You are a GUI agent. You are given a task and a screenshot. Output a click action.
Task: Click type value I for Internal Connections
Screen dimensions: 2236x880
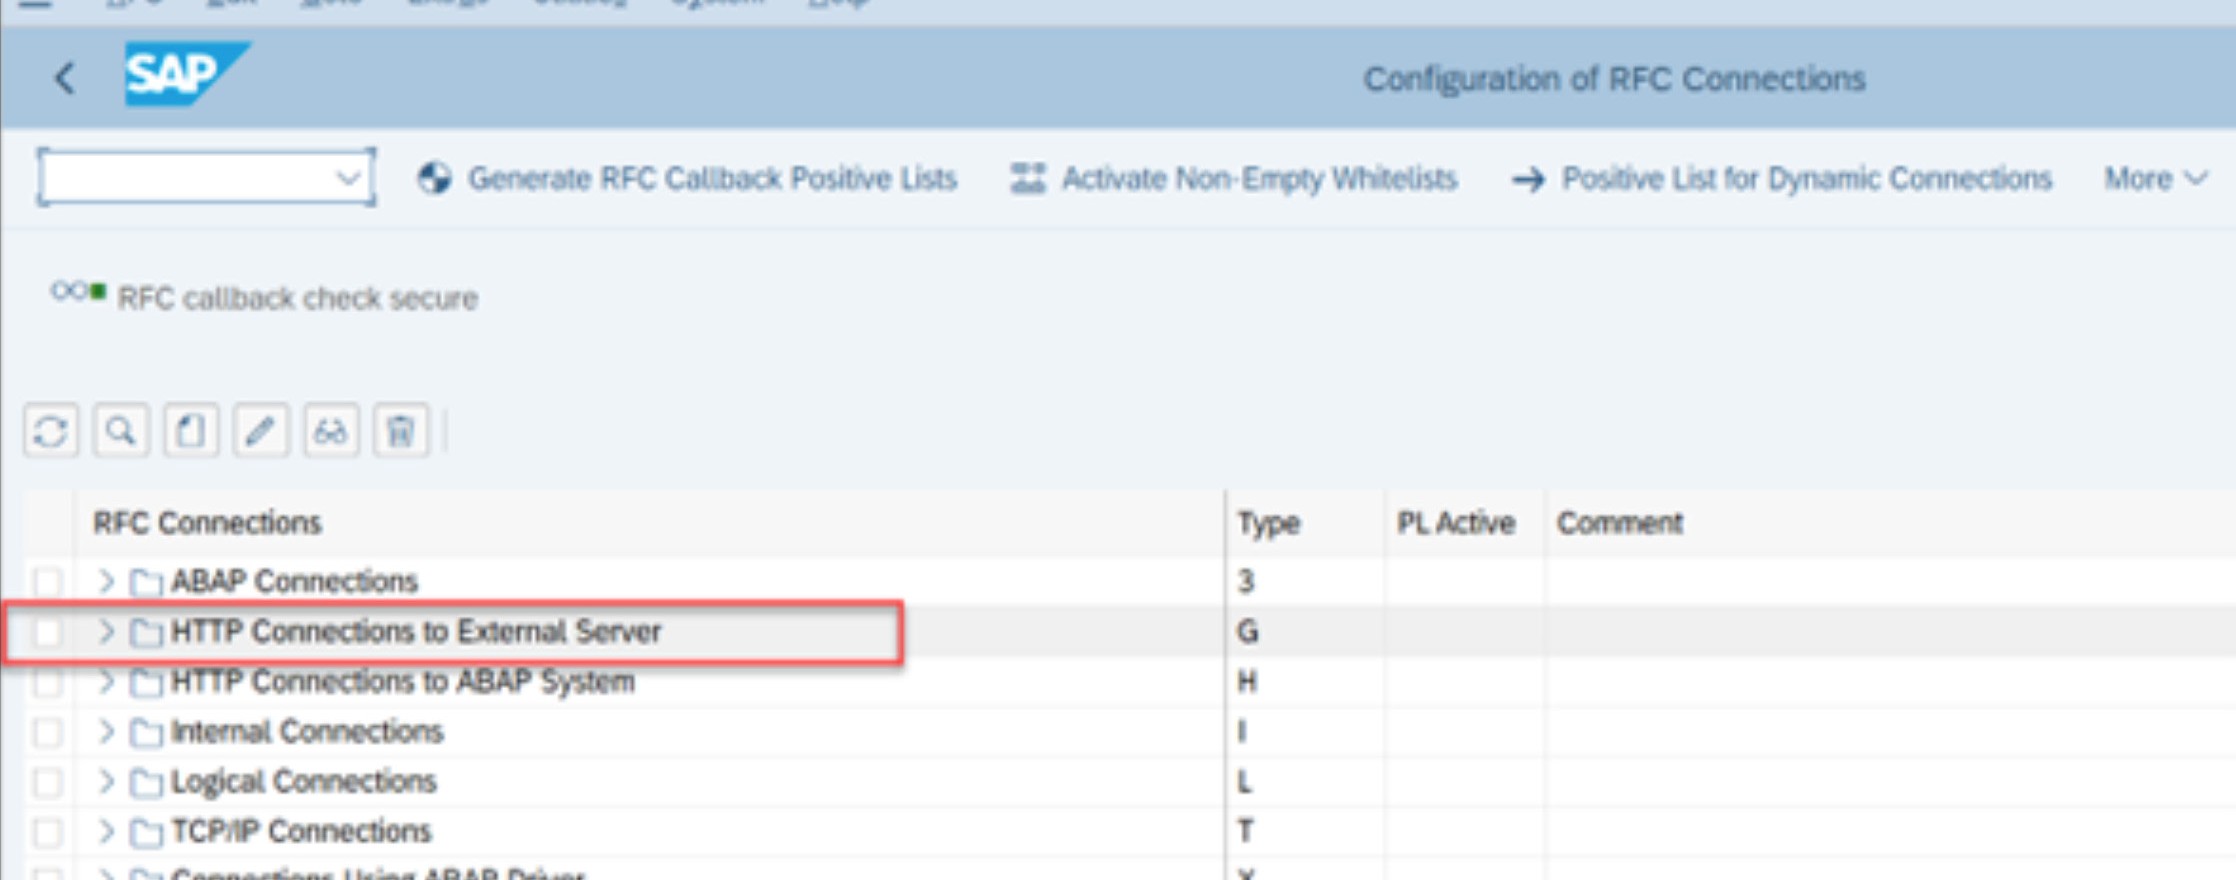[1242, 731]
